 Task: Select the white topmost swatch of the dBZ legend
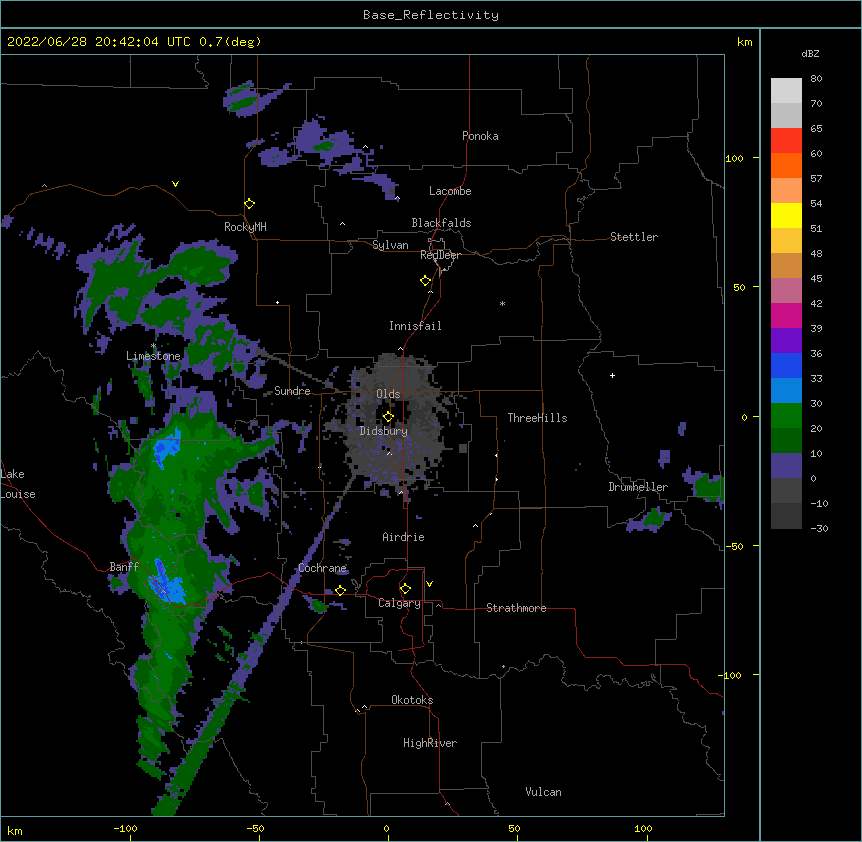click(786, 91)
